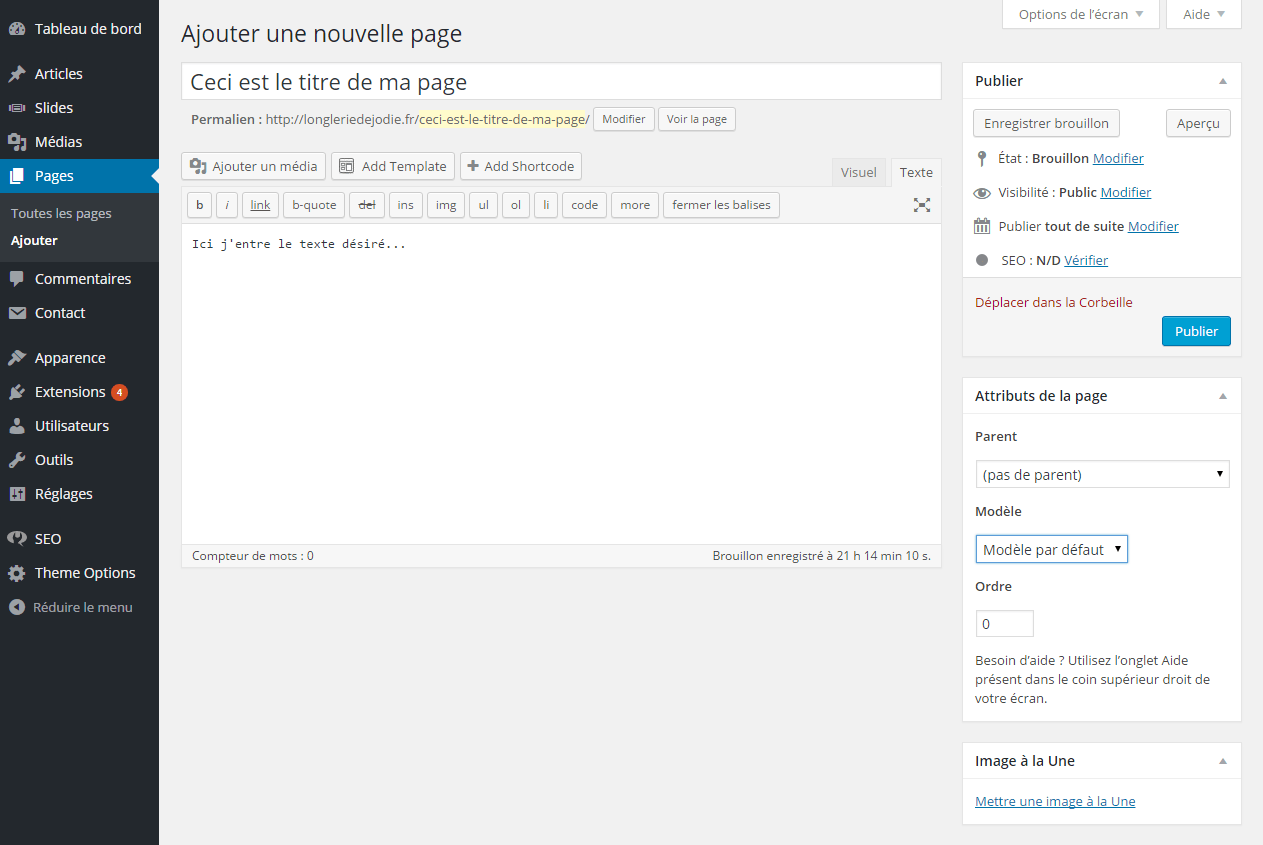Switch to the Visuel editor tab
Screen dimensions: 1263x845
click(x=858, y=172)
